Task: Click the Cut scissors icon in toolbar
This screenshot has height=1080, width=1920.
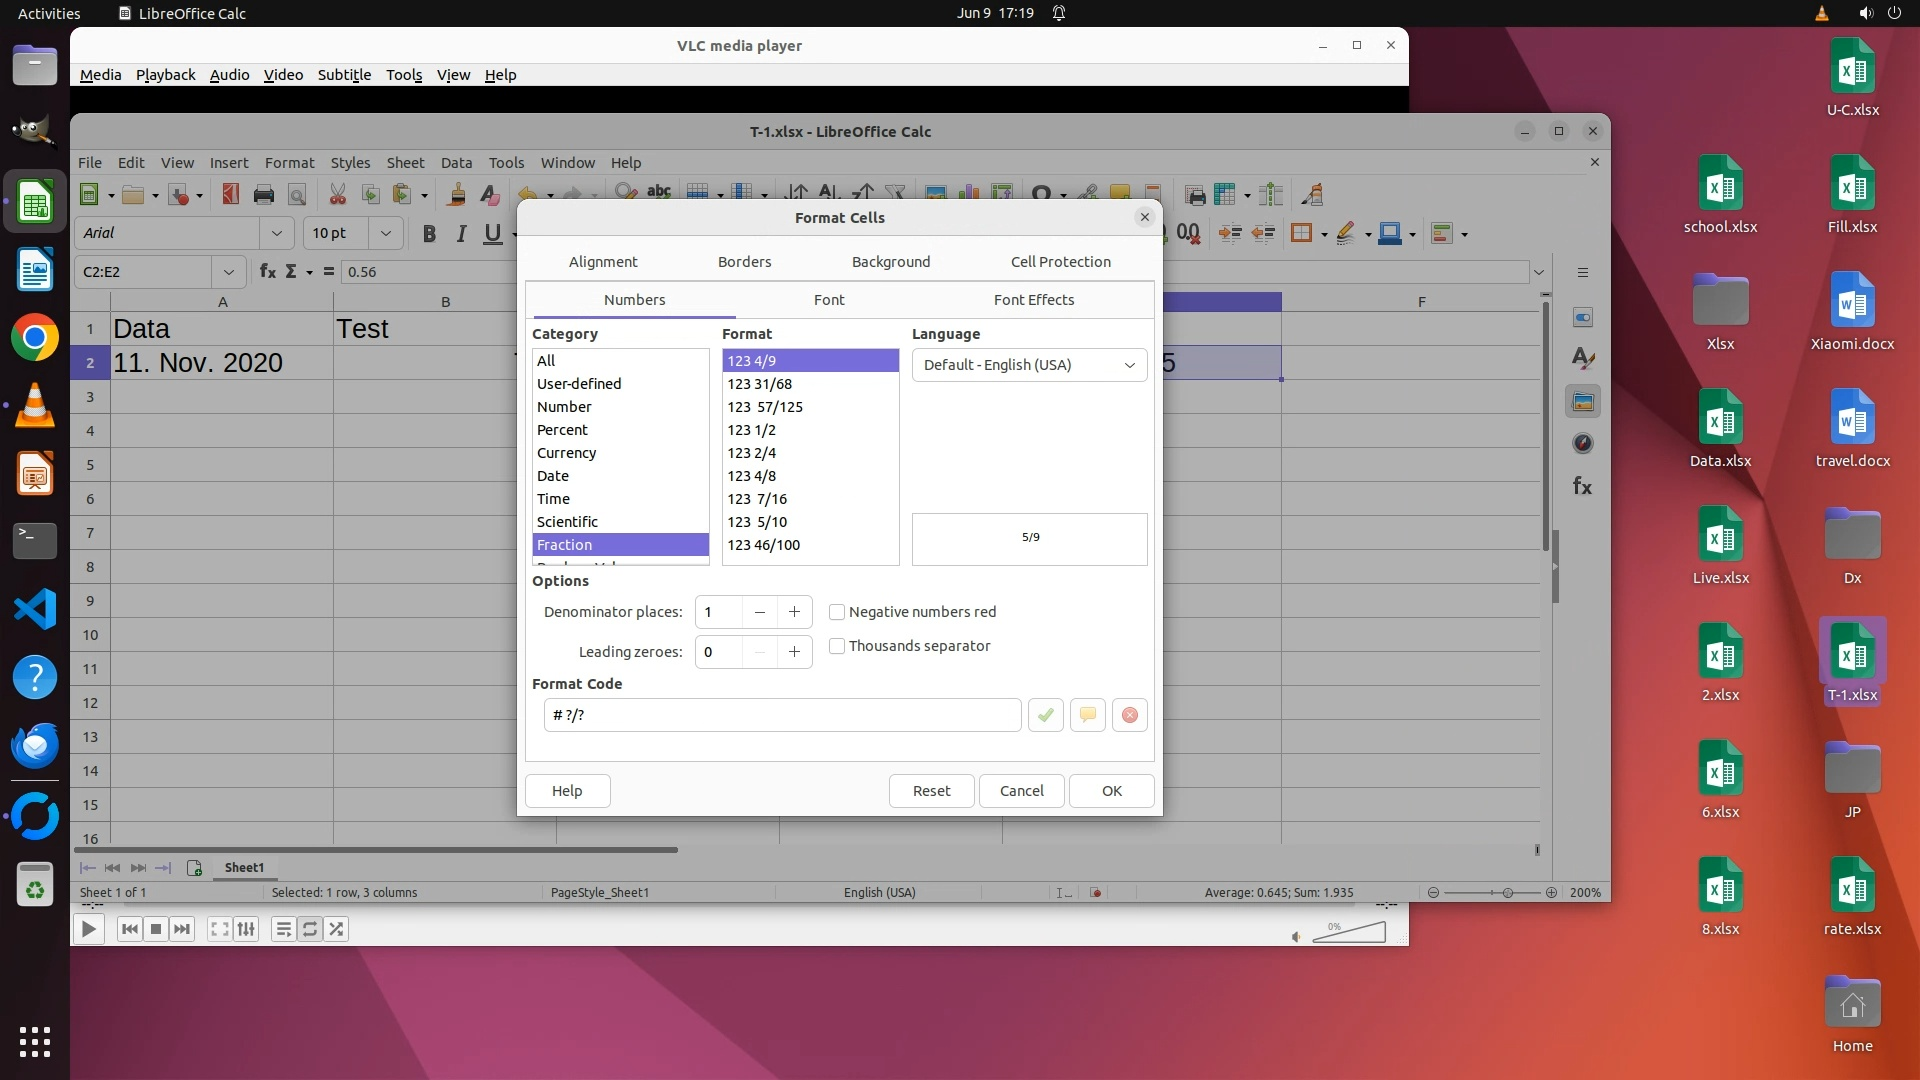Action: (x=337, y=194)
